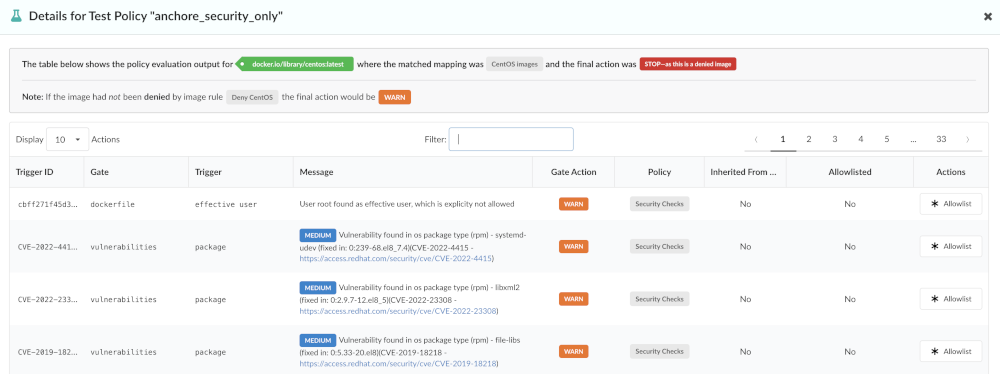Allowlist the CVE-2019-18218 file-libs finding
The width and height of the screenshot is (1000, 374).
(x=951, y=351)
